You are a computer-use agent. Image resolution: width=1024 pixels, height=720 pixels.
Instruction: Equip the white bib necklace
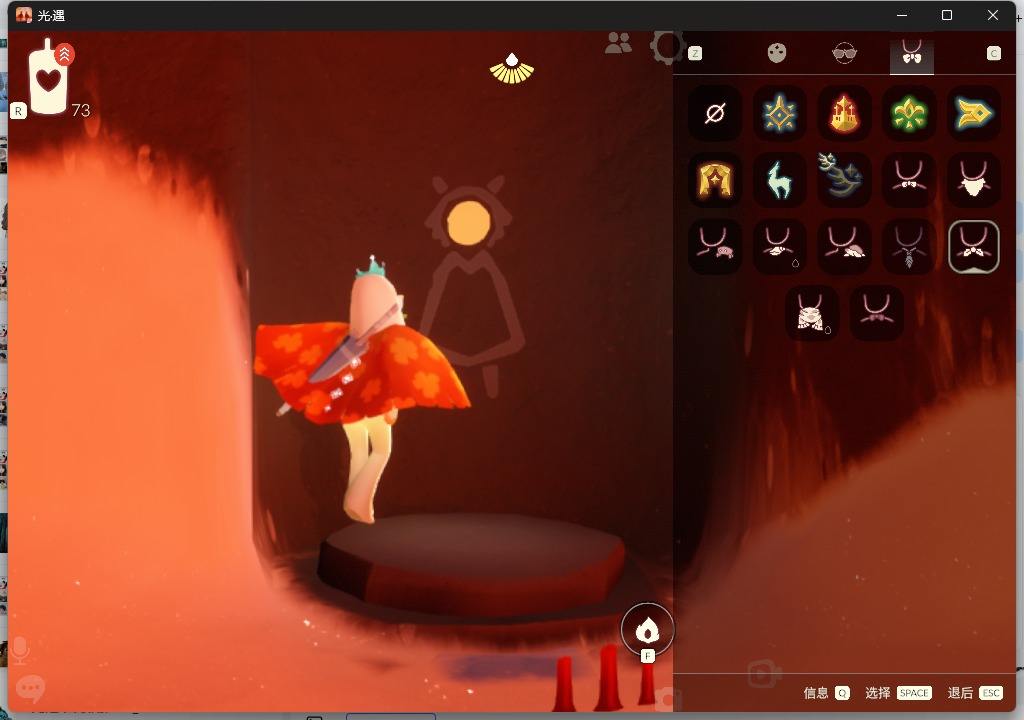(973, 180)
